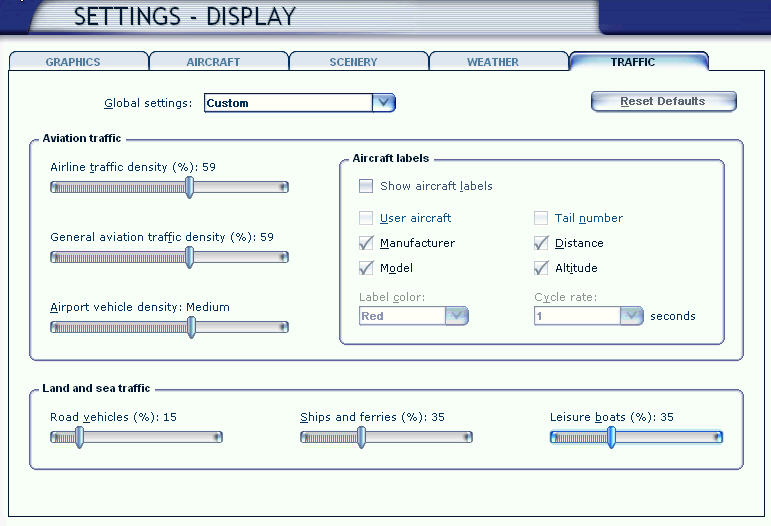
Task: Go to the Weather tab
Action: pos(493,62)
